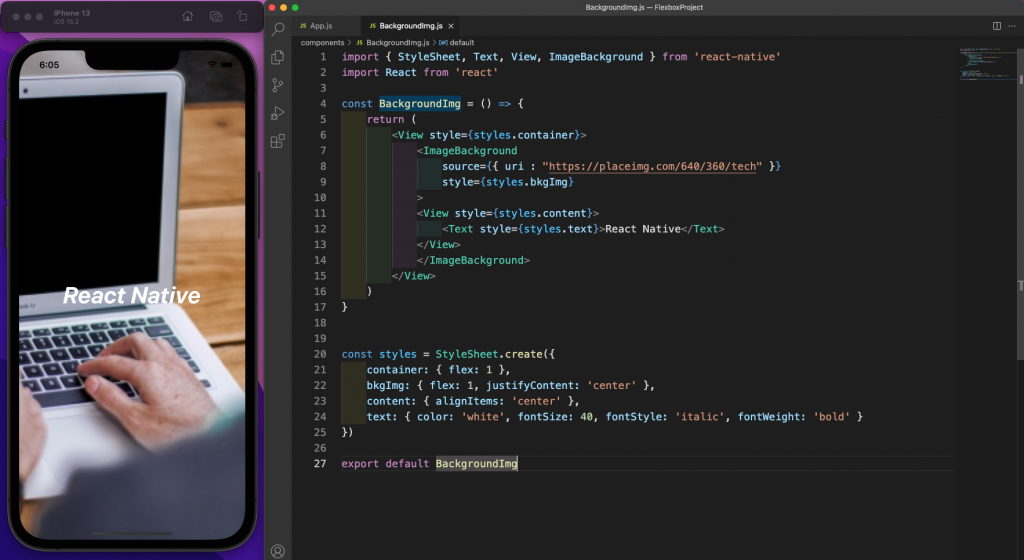Click styles.content on line 11
1024x560 pixels.
tap(543, 213)
